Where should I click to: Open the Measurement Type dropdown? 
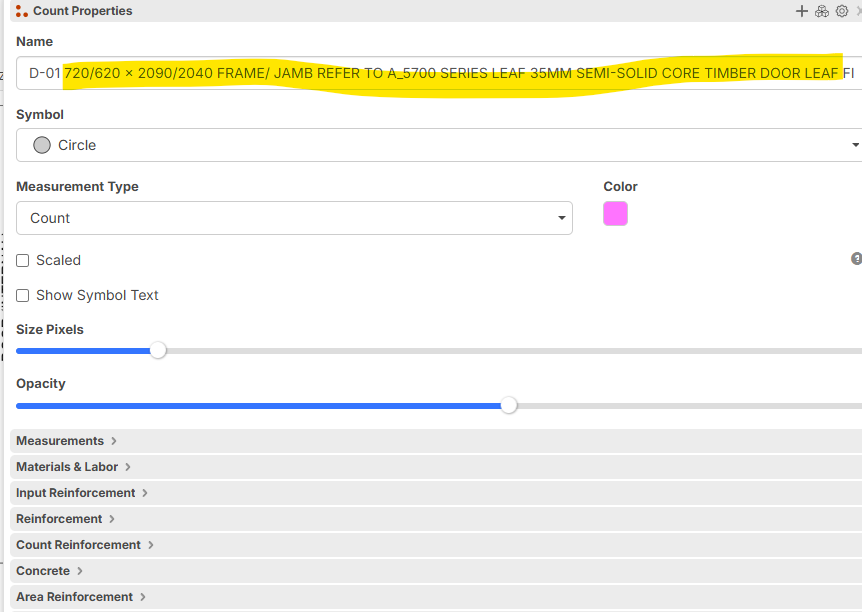(294, 218)
